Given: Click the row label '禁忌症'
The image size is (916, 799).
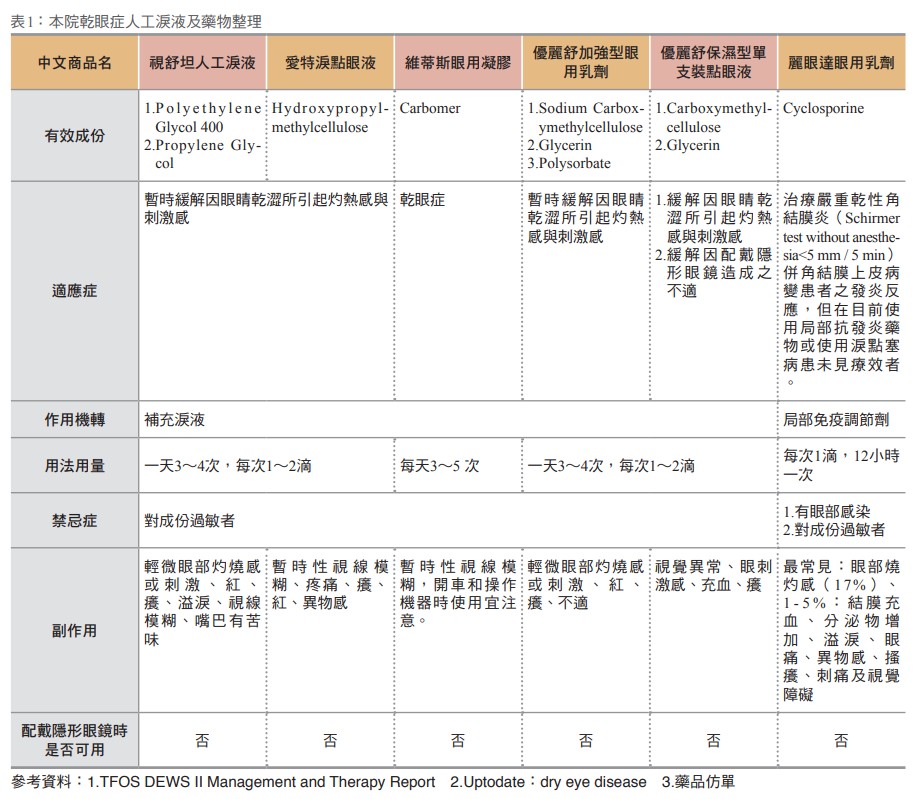Looking at the screenshot, I should (x=74, y=520).
